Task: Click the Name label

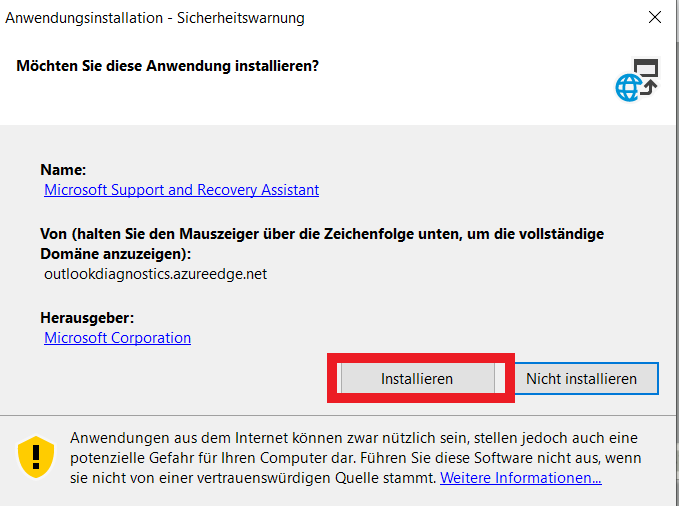Action: point(63,169)
